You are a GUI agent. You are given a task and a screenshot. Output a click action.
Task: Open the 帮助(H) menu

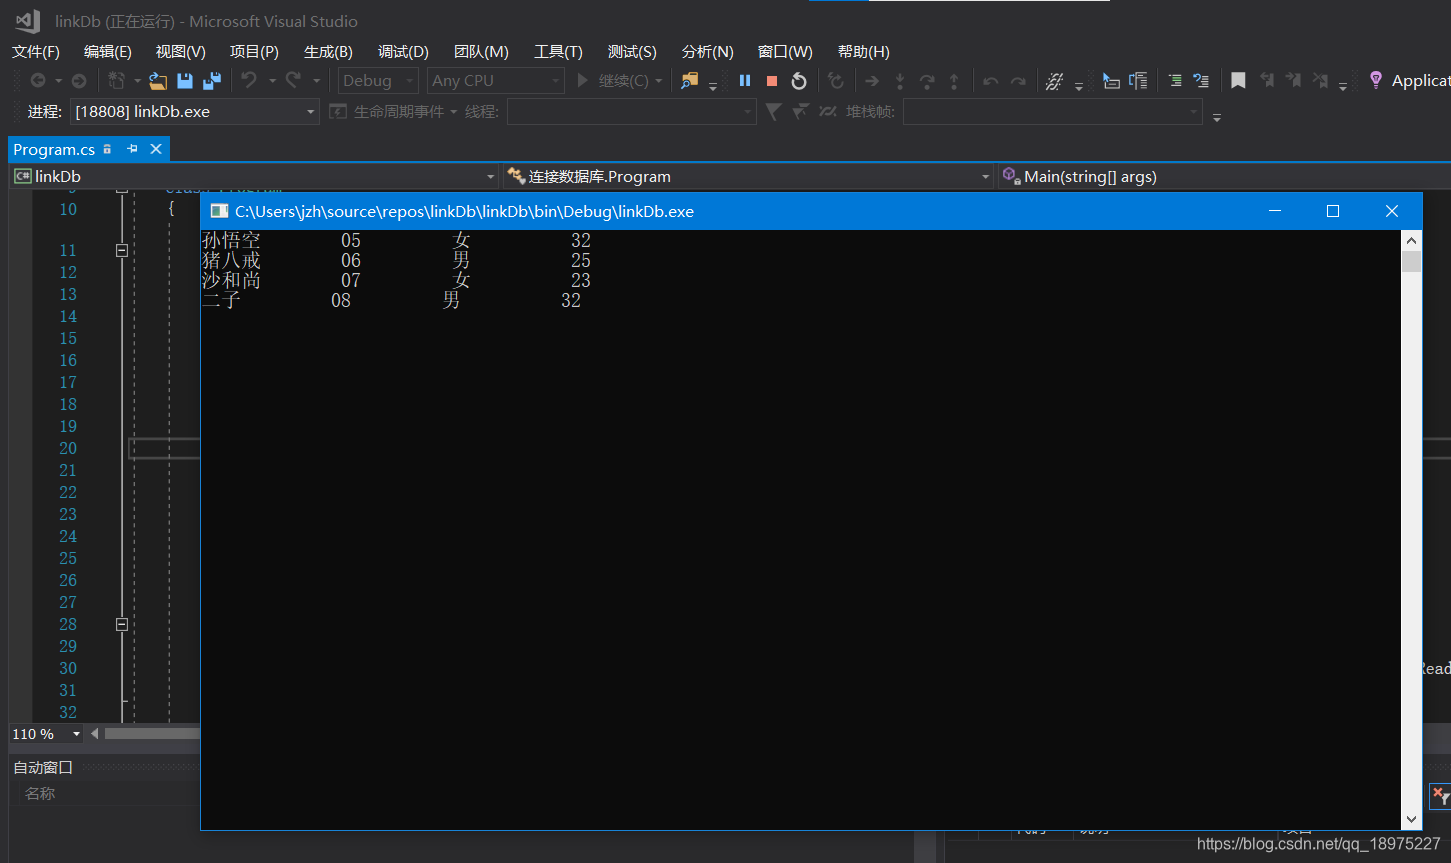click(x=864, y=52)
